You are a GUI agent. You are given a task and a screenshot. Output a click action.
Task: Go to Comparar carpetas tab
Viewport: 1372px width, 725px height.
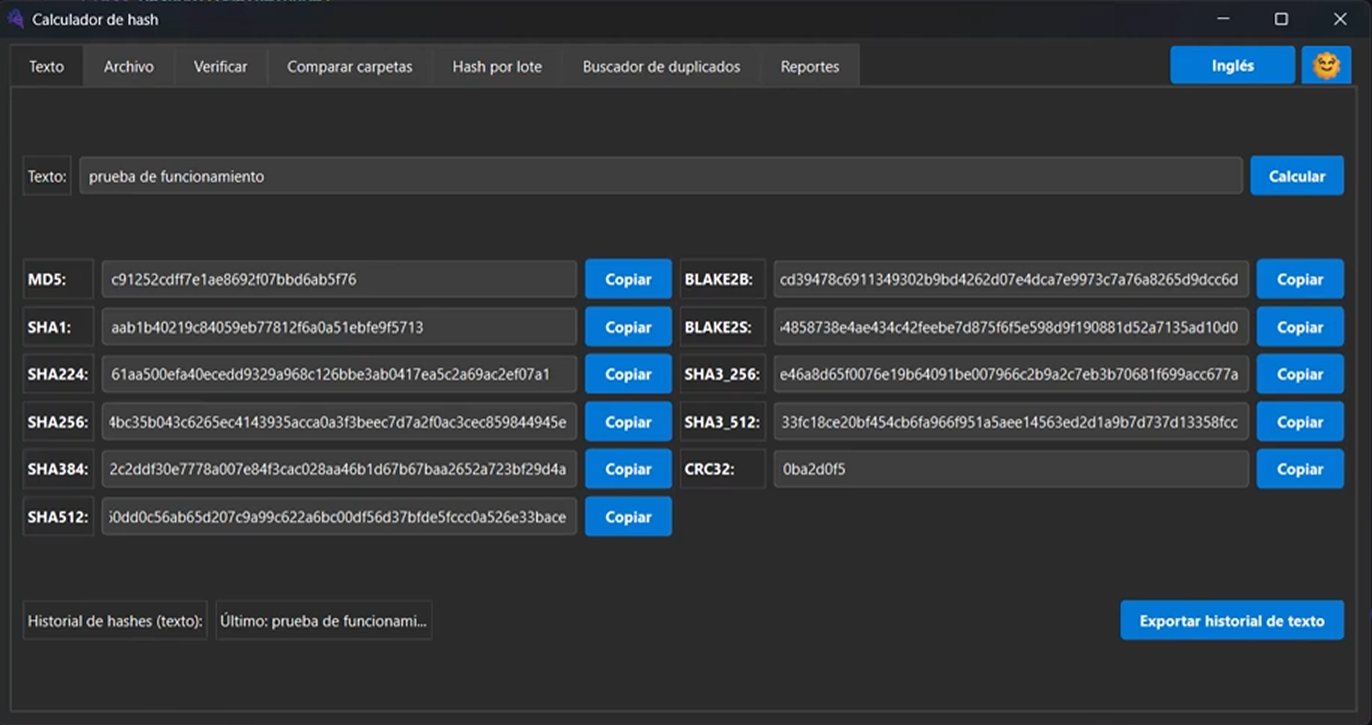349,67
